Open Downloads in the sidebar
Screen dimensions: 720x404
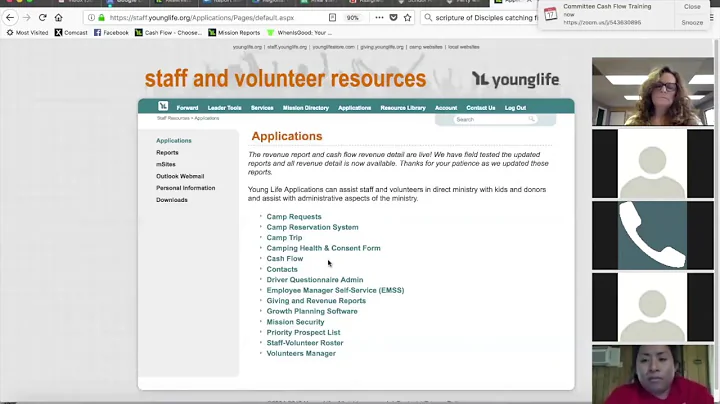click(172, 200)
